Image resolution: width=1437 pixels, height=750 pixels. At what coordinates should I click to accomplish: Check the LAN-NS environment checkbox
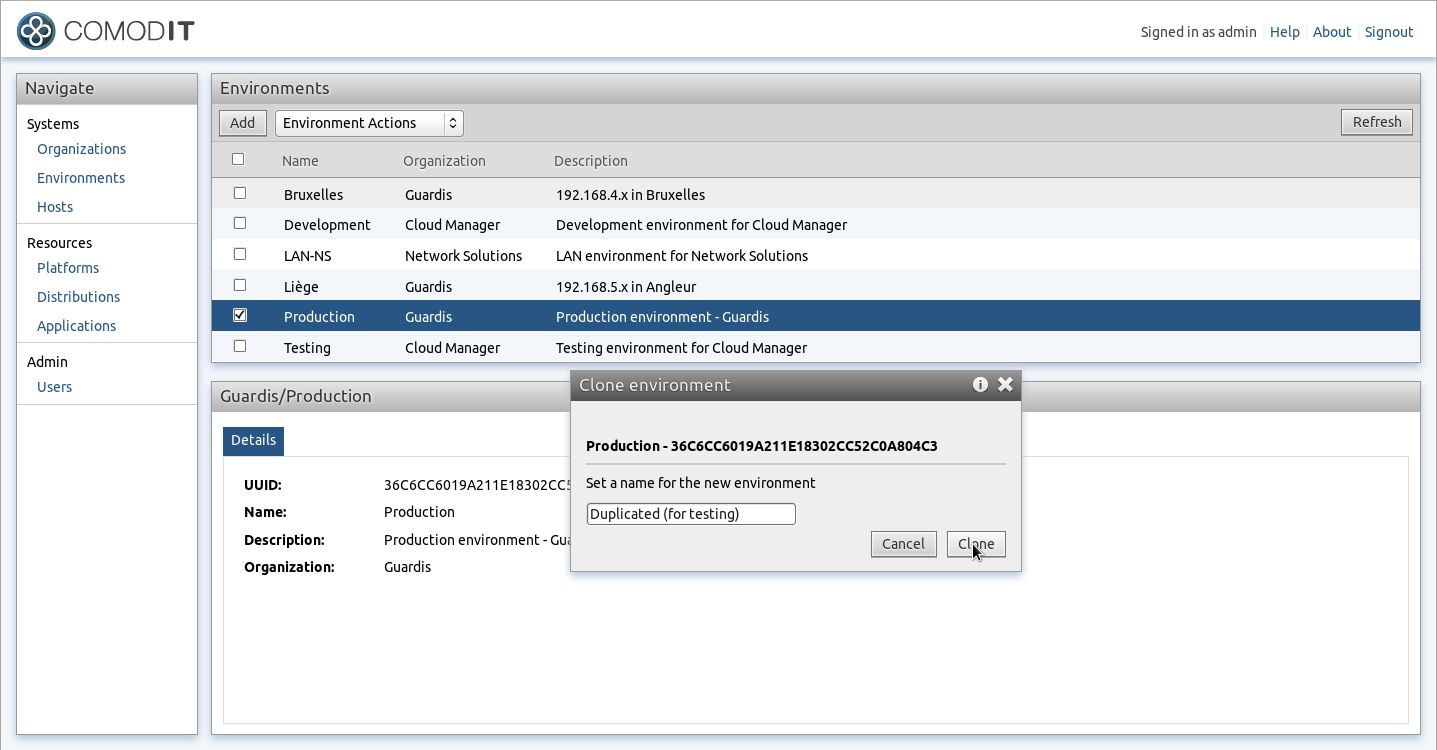[x=239, y=254]
